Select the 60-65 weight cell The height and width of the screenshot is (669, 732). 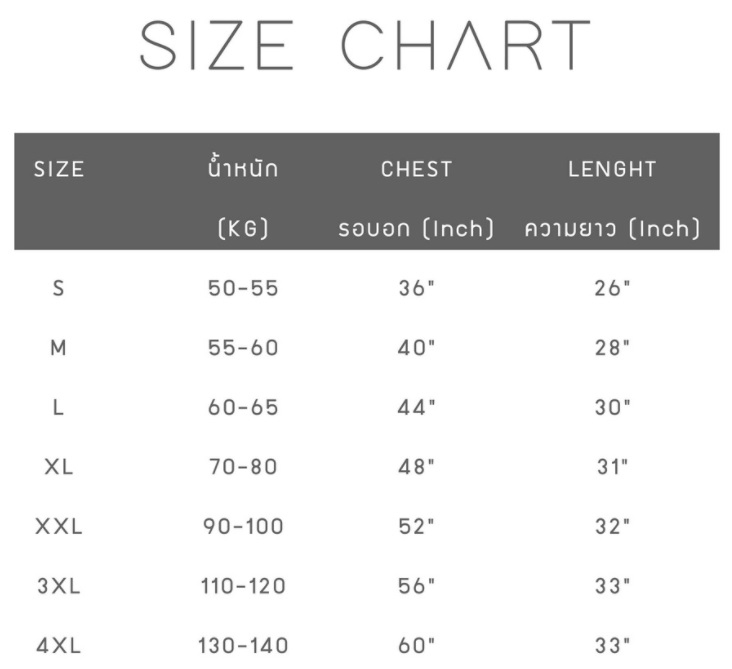point(243,408)
